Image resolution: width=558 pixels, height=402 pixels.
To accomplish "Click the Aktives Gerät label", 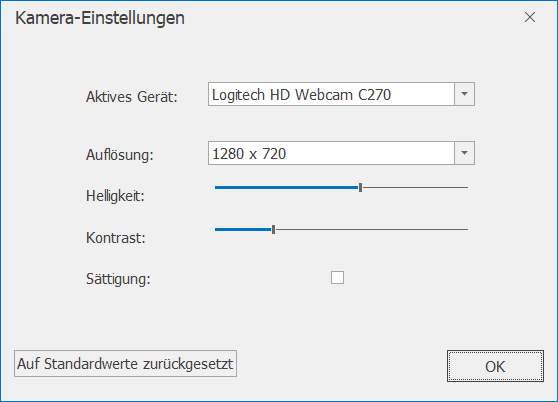I will pyautogui.click(x=132, y=97).
